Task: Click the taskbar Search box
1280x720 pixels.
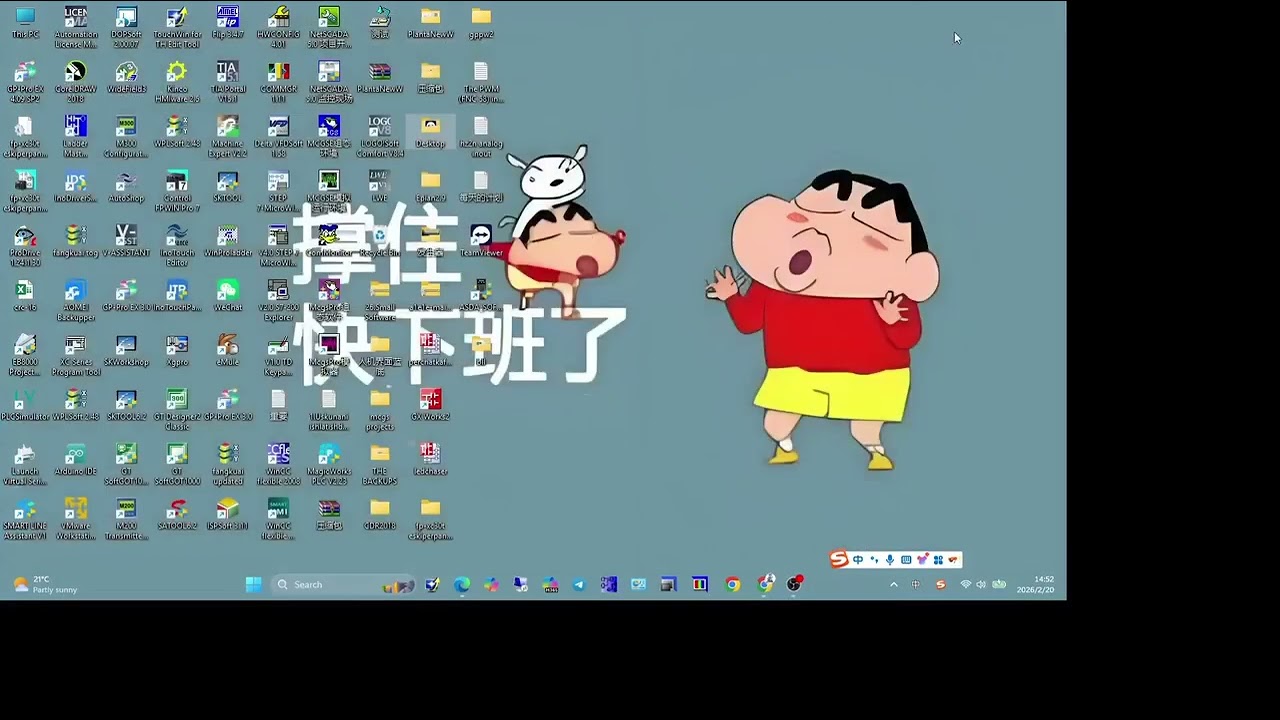Action: (343, 584)
